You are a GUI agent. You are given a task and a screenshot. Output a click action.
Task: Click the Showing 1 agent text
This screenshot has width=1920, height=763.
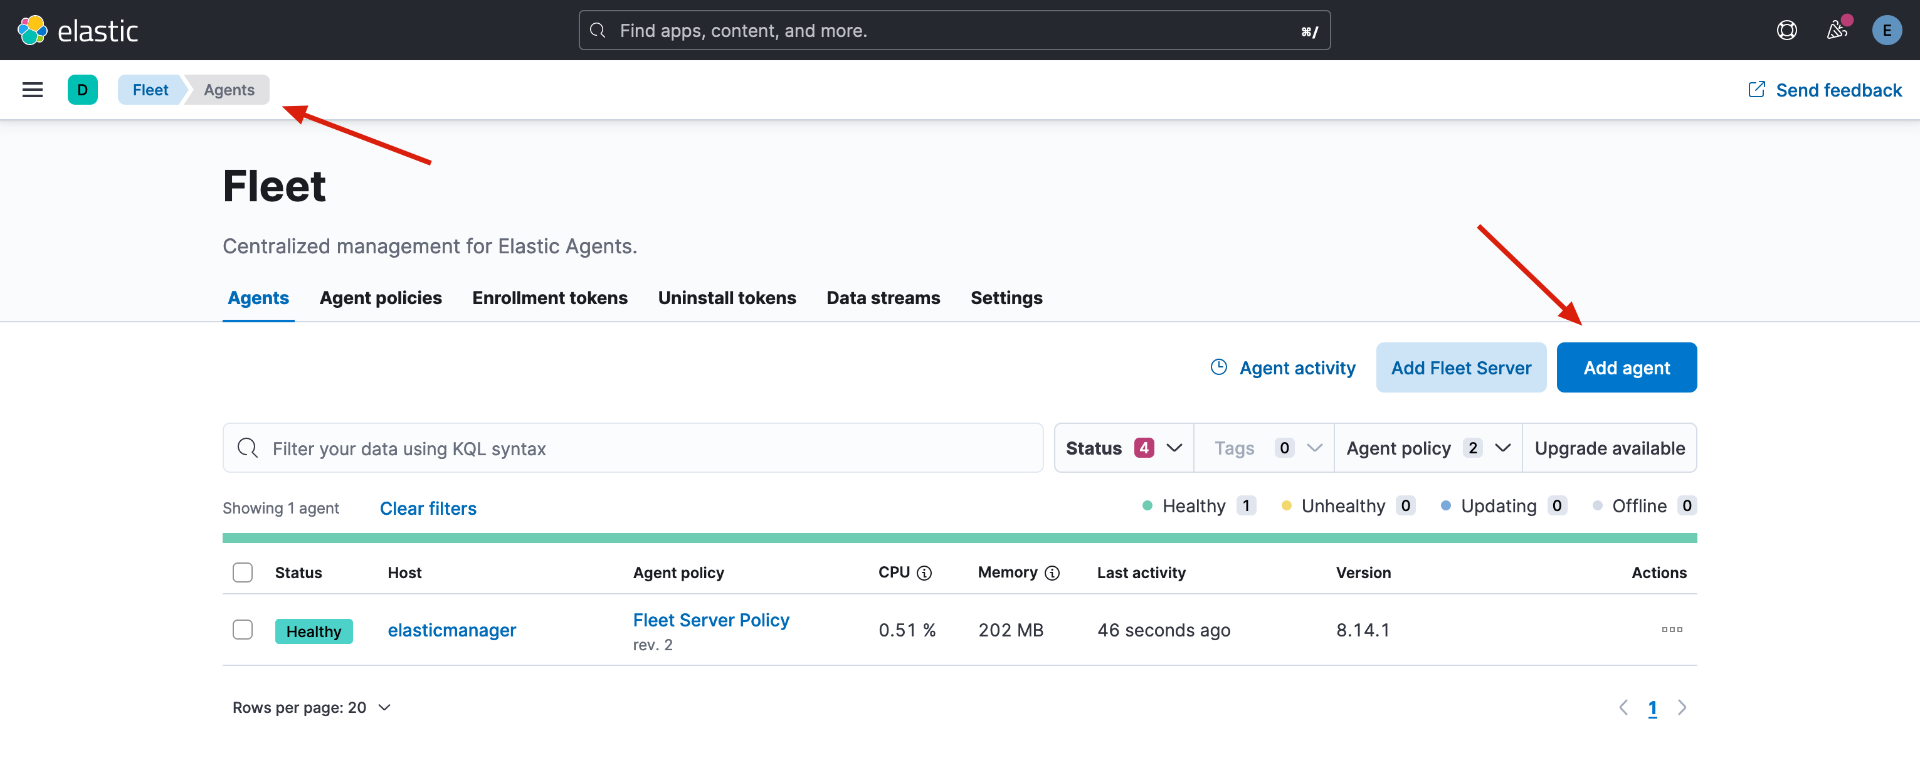[281, 509]
